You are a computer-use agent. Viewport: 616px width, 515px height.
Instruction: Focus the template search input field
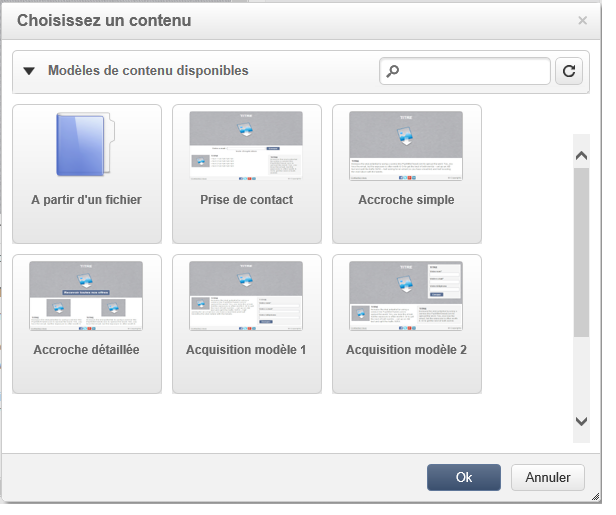click(465, 71)
